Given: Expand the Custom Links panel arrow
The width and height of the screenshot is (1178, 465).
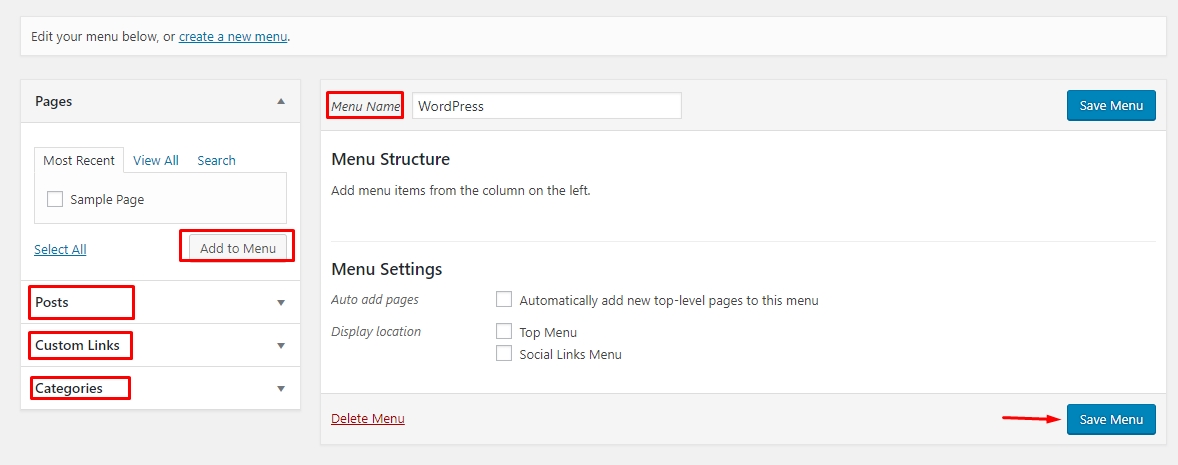Looking at the screenshot, I should [x=281, y=345].
